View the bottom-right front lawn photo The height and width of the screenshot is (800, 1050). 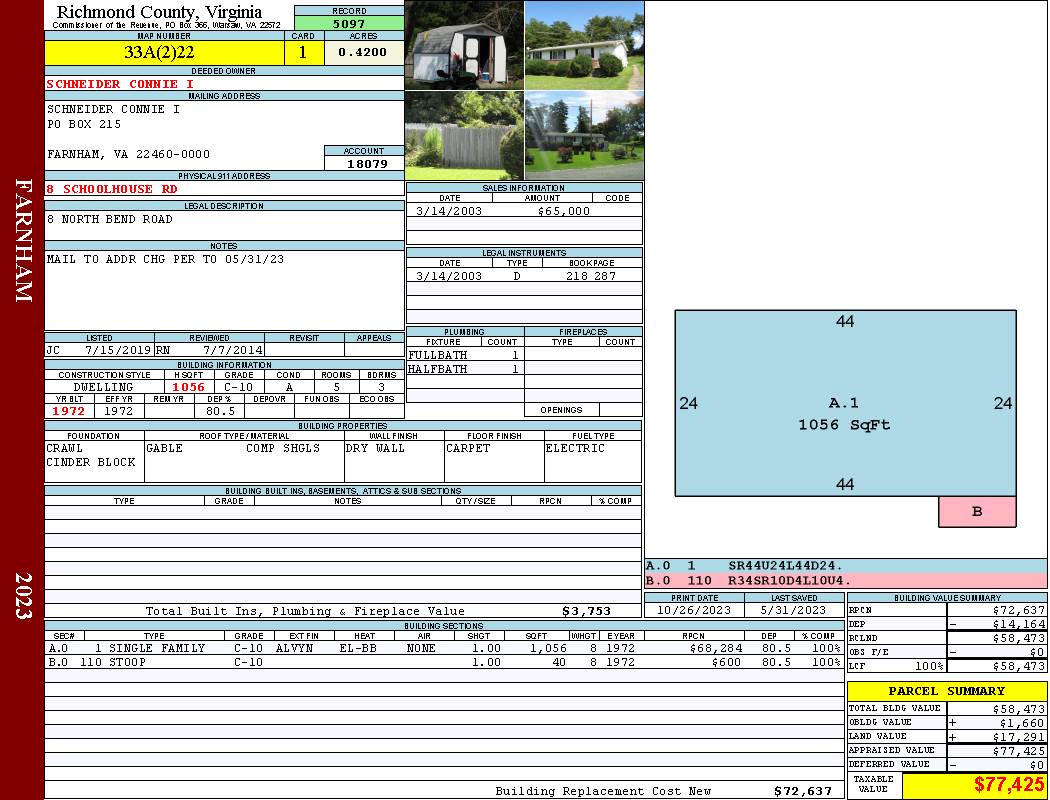coord(584,135)
